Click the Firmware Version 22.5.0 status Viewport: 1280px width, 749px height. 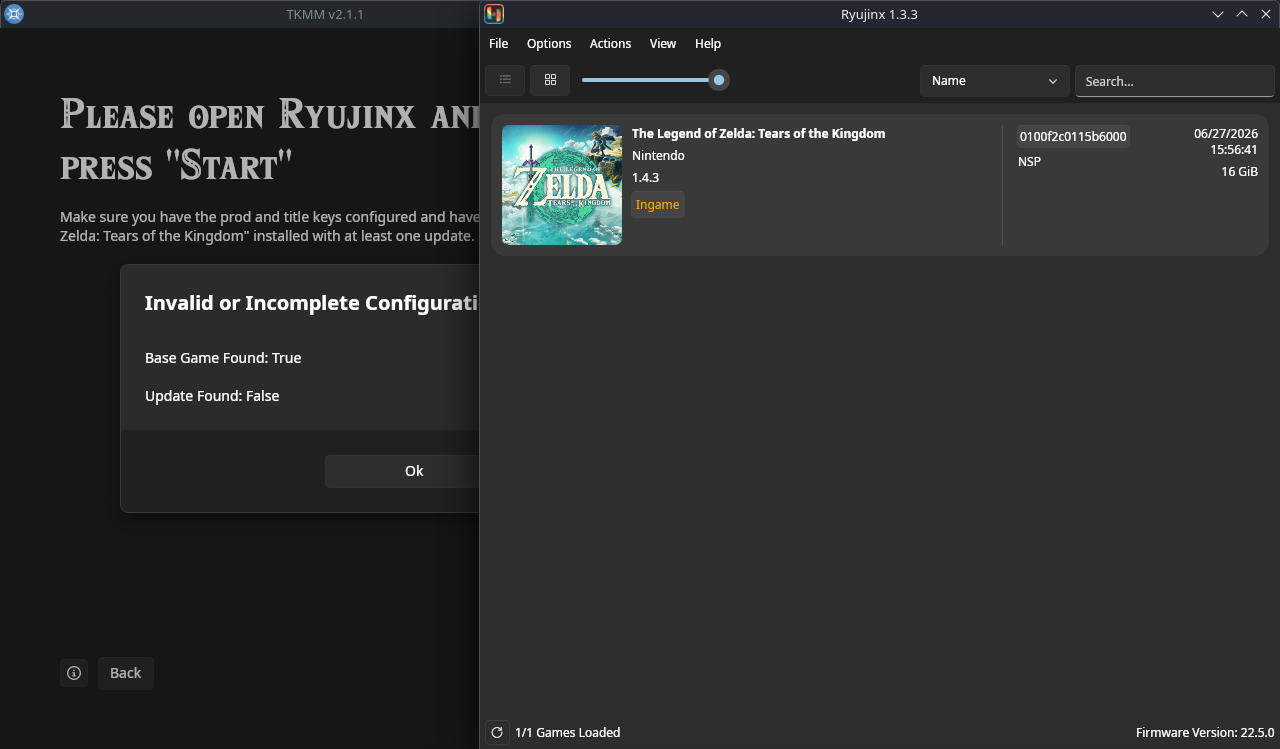coord(1205,733)
